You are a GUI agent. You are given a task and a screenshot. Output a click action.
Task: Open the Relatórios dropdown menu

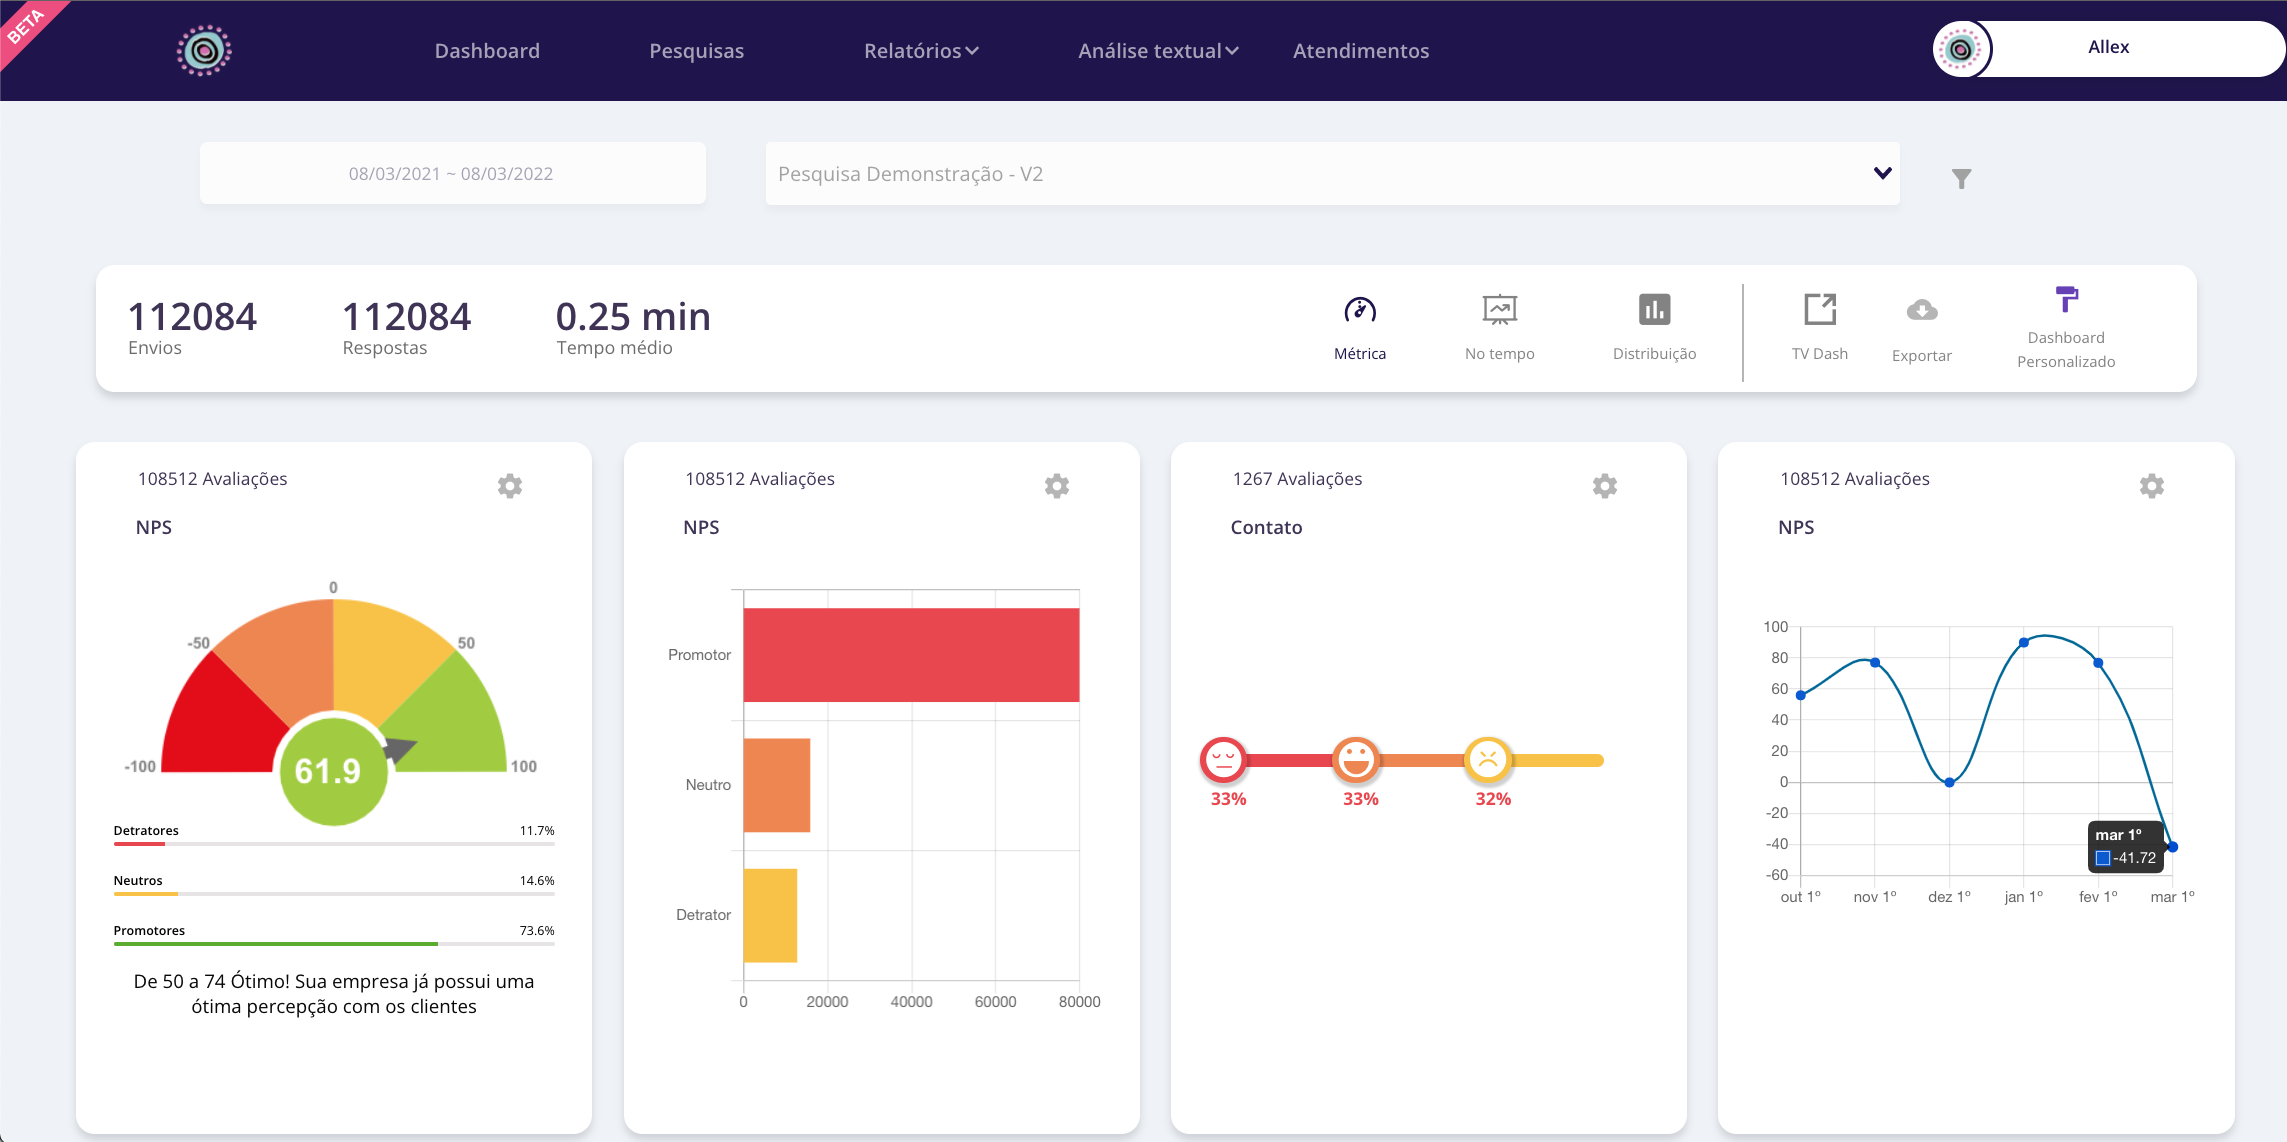921,50
